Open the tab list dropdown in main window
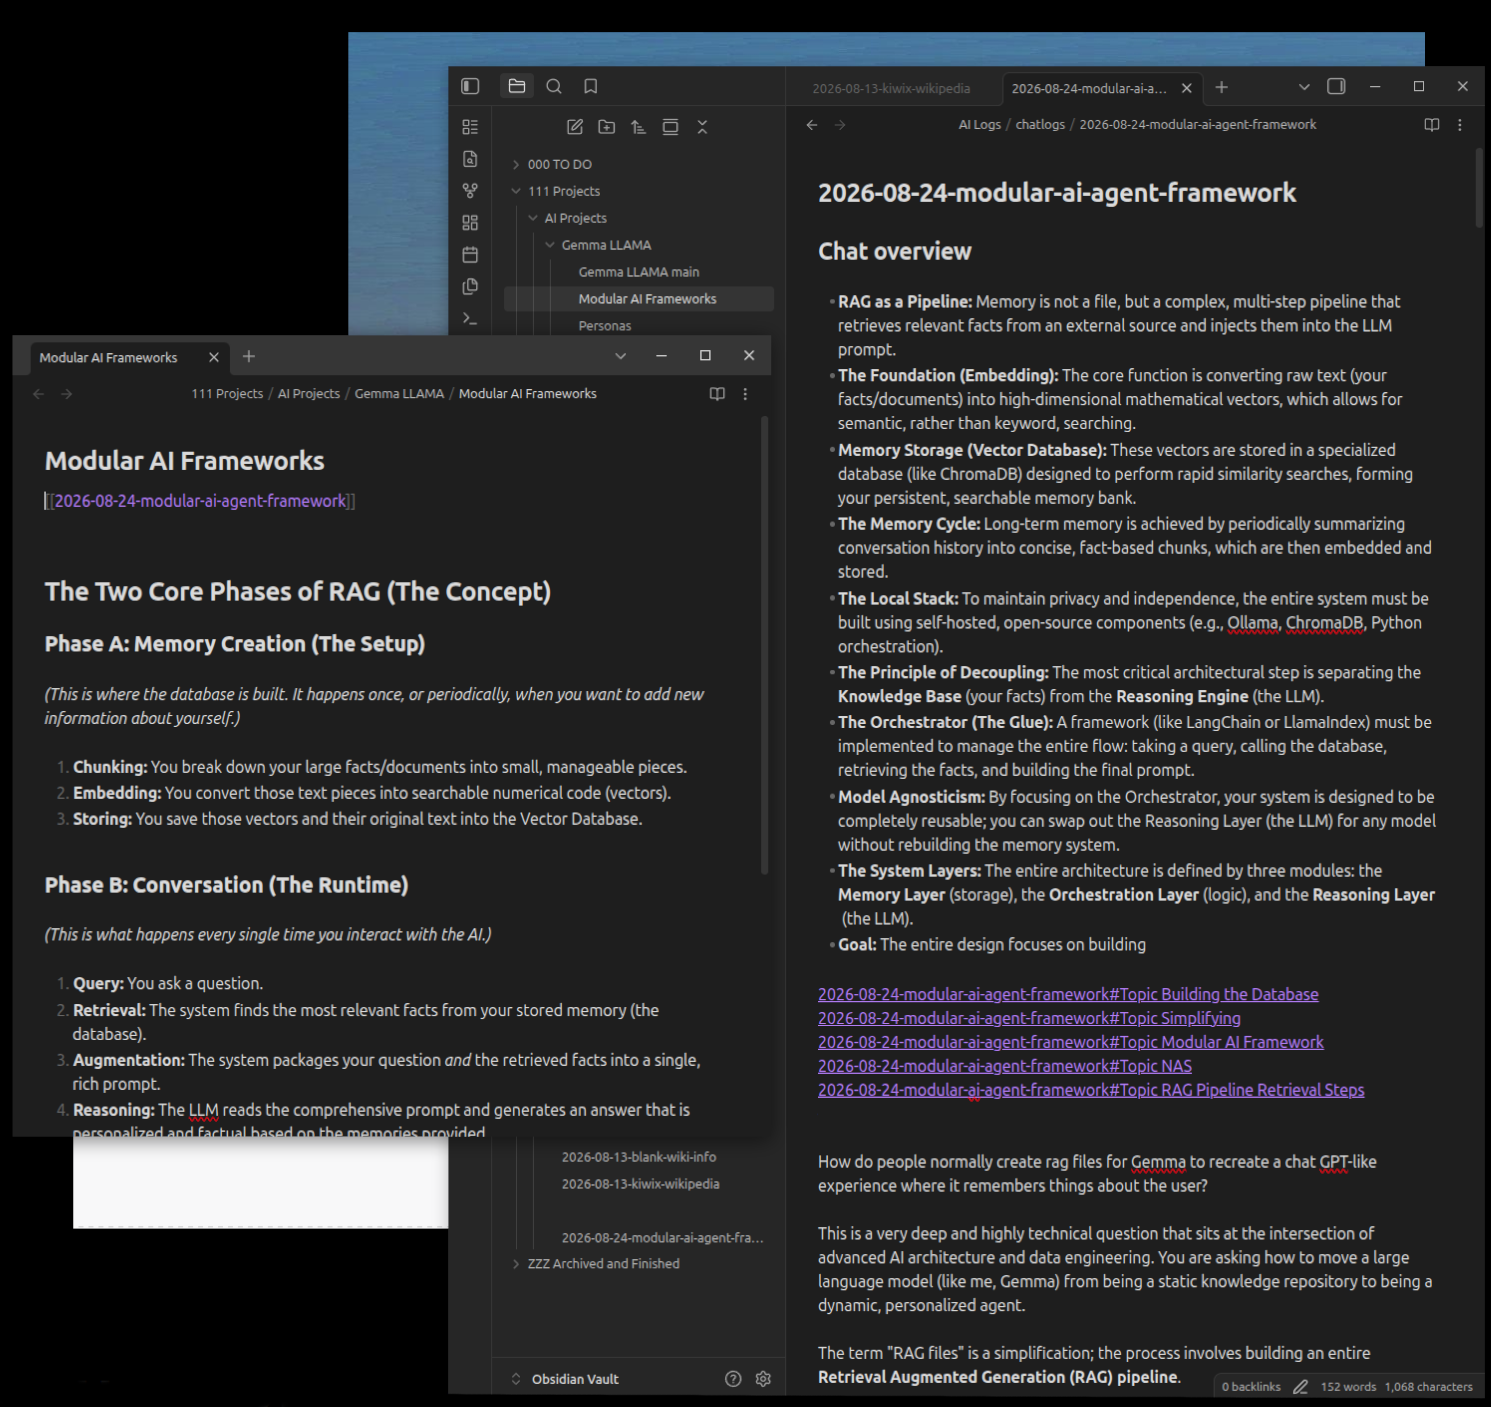Viewport: 1491px width, 1407px height. [1304, 87]
